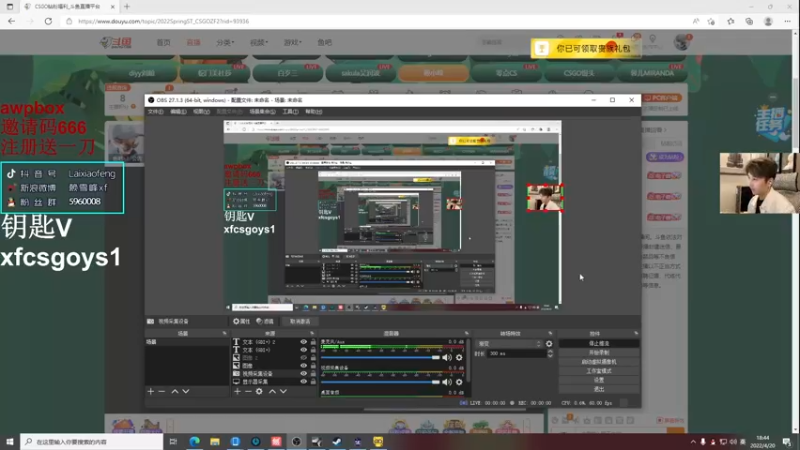This screenshot has height=450, width=800.
Task: Remove the selected source with the minus icon
Action: 248,391
